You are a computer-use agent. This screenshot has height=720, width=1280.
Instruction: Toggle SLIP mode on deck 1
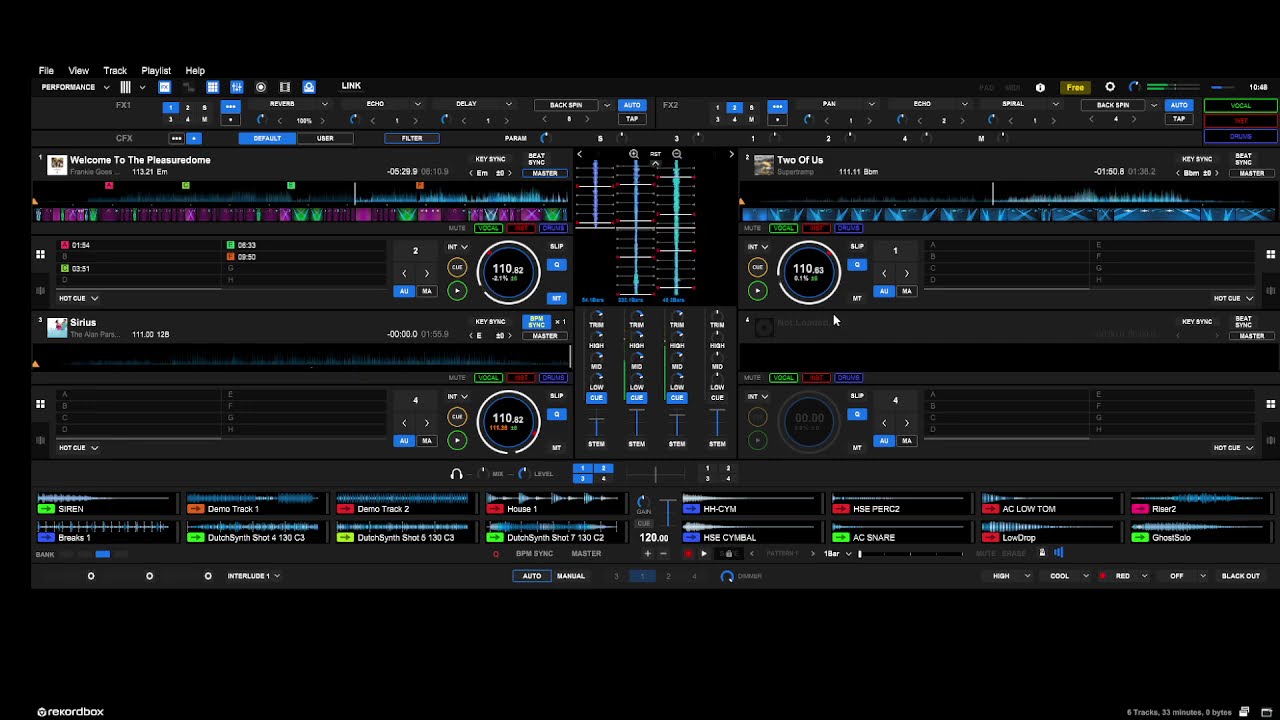(557, 246)
